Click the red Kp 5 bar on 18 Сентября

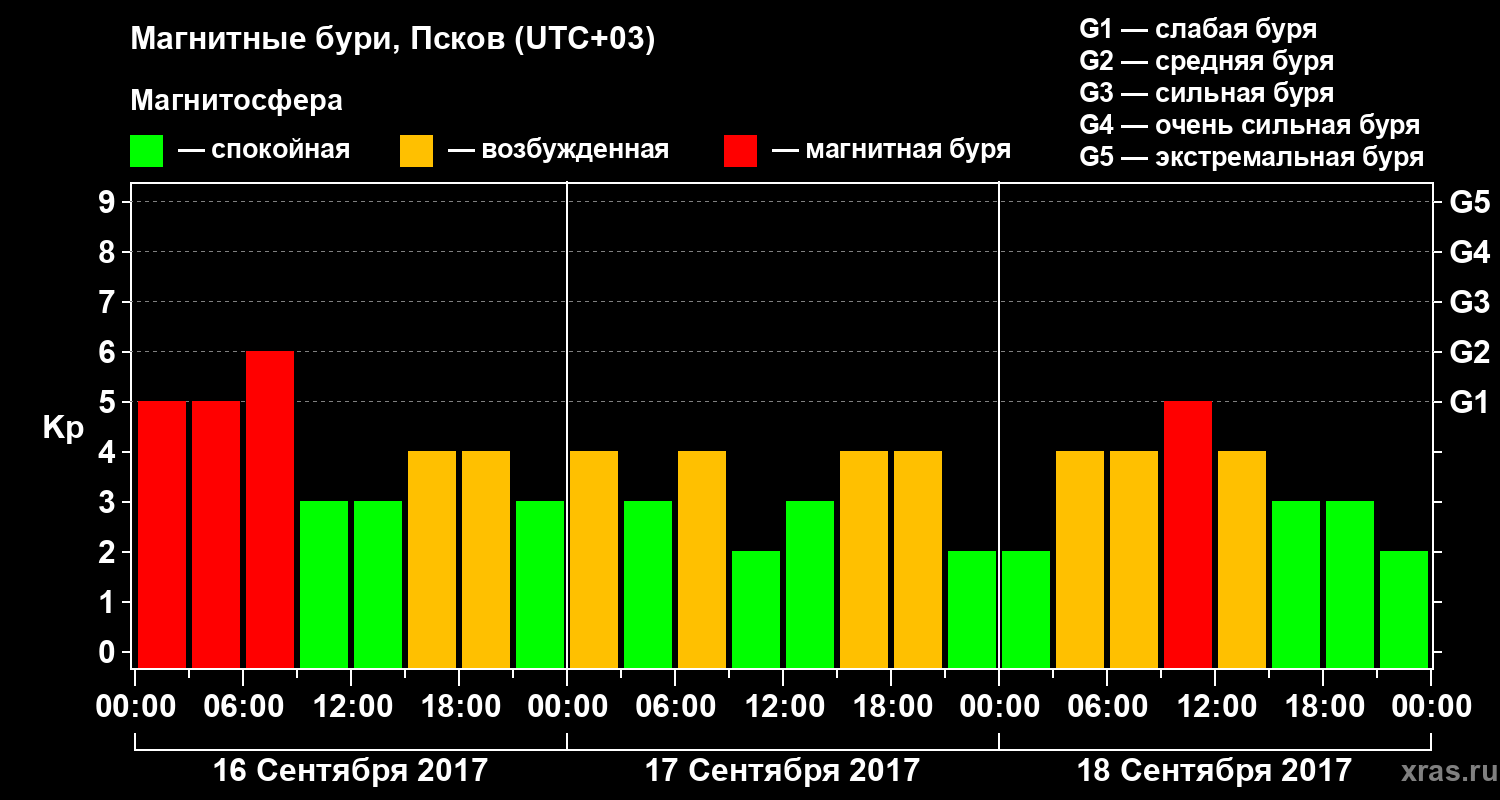pyautogui.click(x=1188, y=535)
